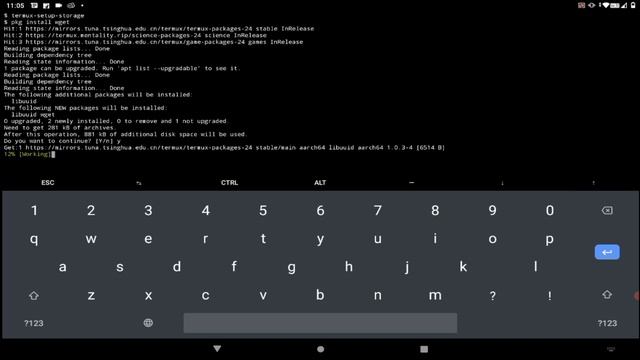Tap the number 1 key

coord(34,210)
